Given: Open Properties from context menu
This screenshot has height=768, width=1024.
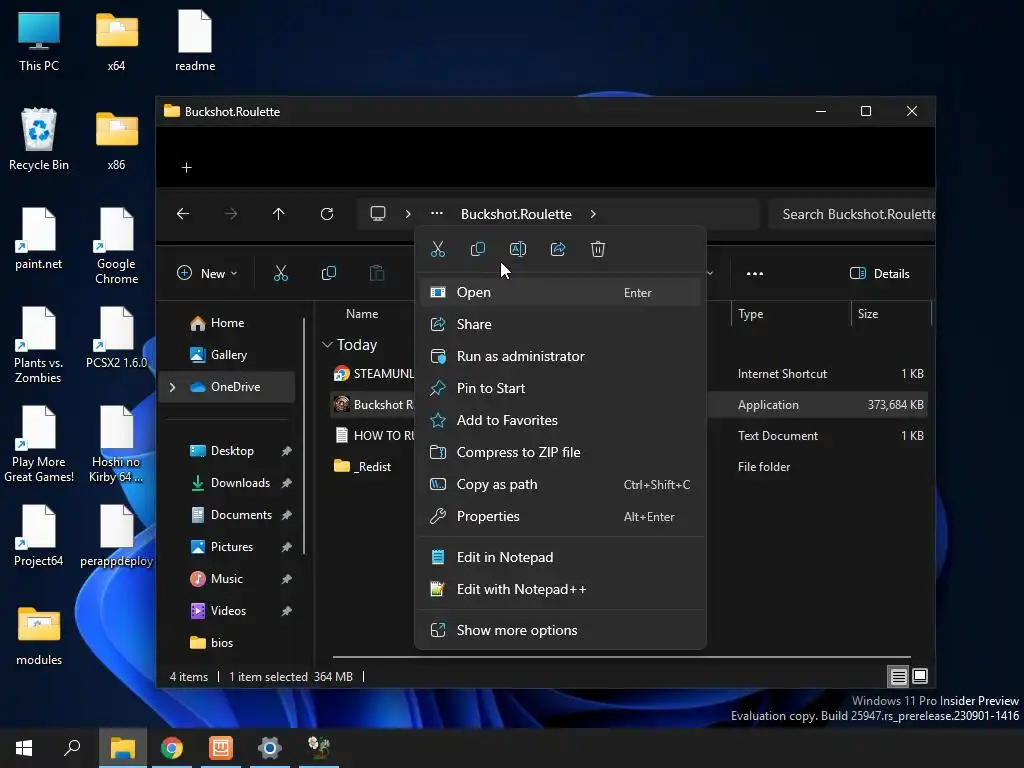Looking at the screenshot, I should point(560,517).
